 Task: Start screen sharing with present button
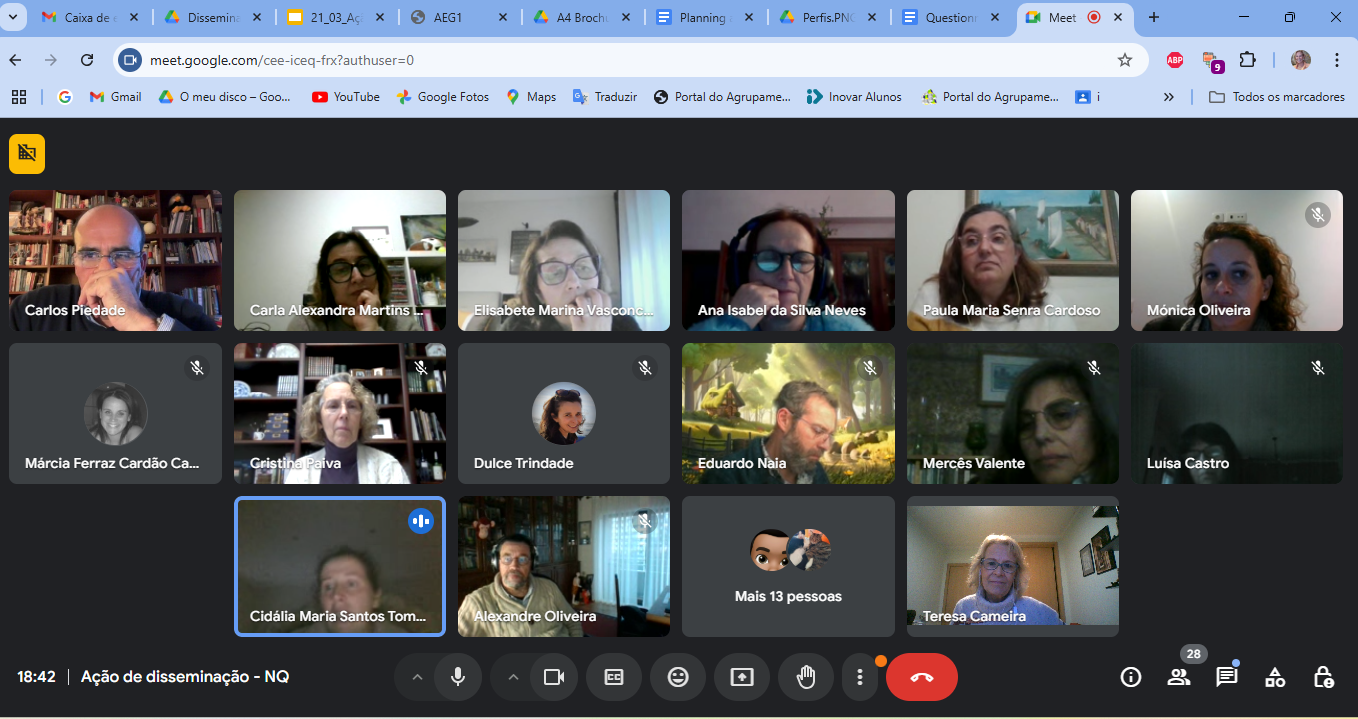click(x=742, y=677)
